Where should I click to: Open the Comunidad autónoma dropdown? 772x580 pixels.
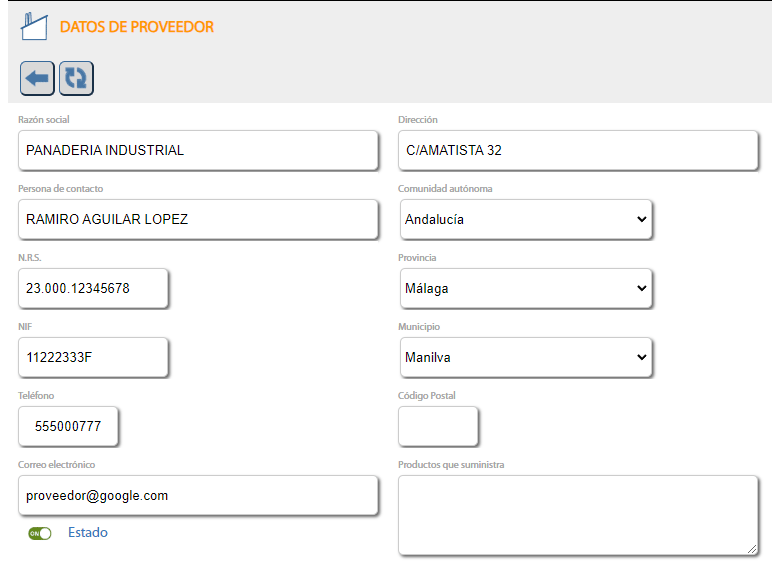click(526, 220)
